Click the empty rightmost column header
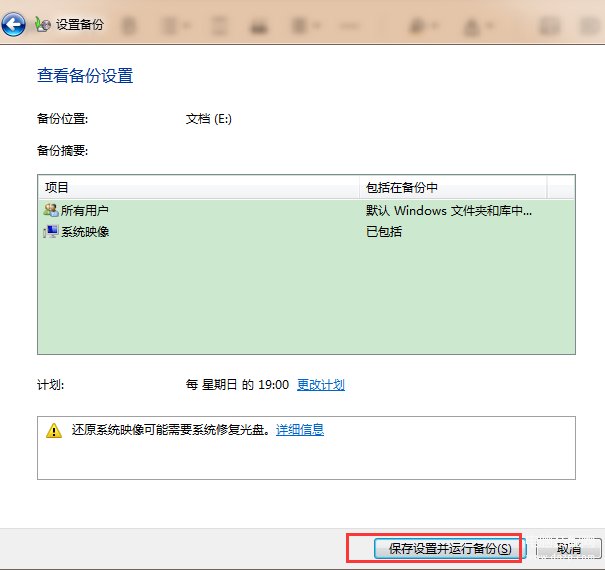 coord(561,188)
